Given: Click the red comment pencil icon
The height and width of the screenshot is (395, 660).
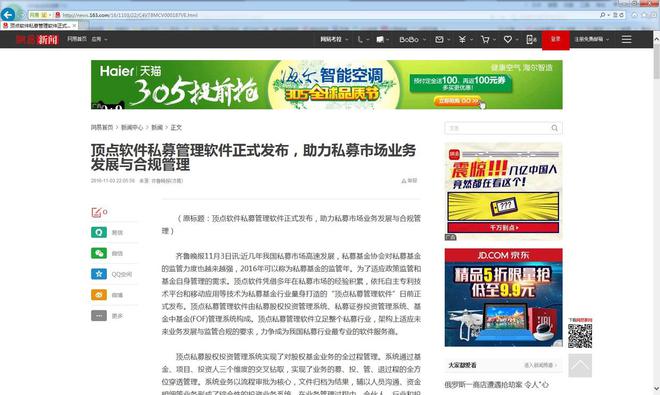Looking at the screenshot, I should [97, 212].
